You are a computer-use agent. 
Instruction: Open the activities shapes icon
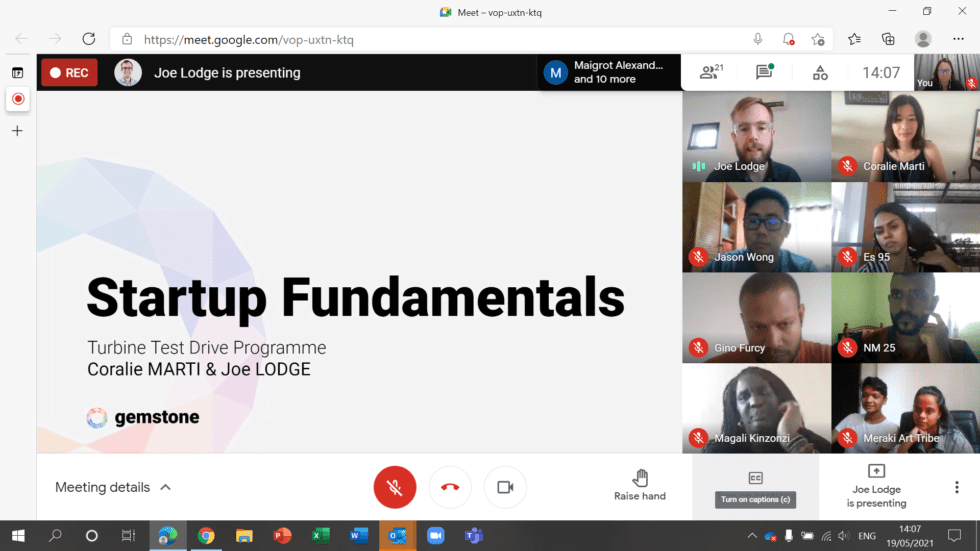point(820,73)
